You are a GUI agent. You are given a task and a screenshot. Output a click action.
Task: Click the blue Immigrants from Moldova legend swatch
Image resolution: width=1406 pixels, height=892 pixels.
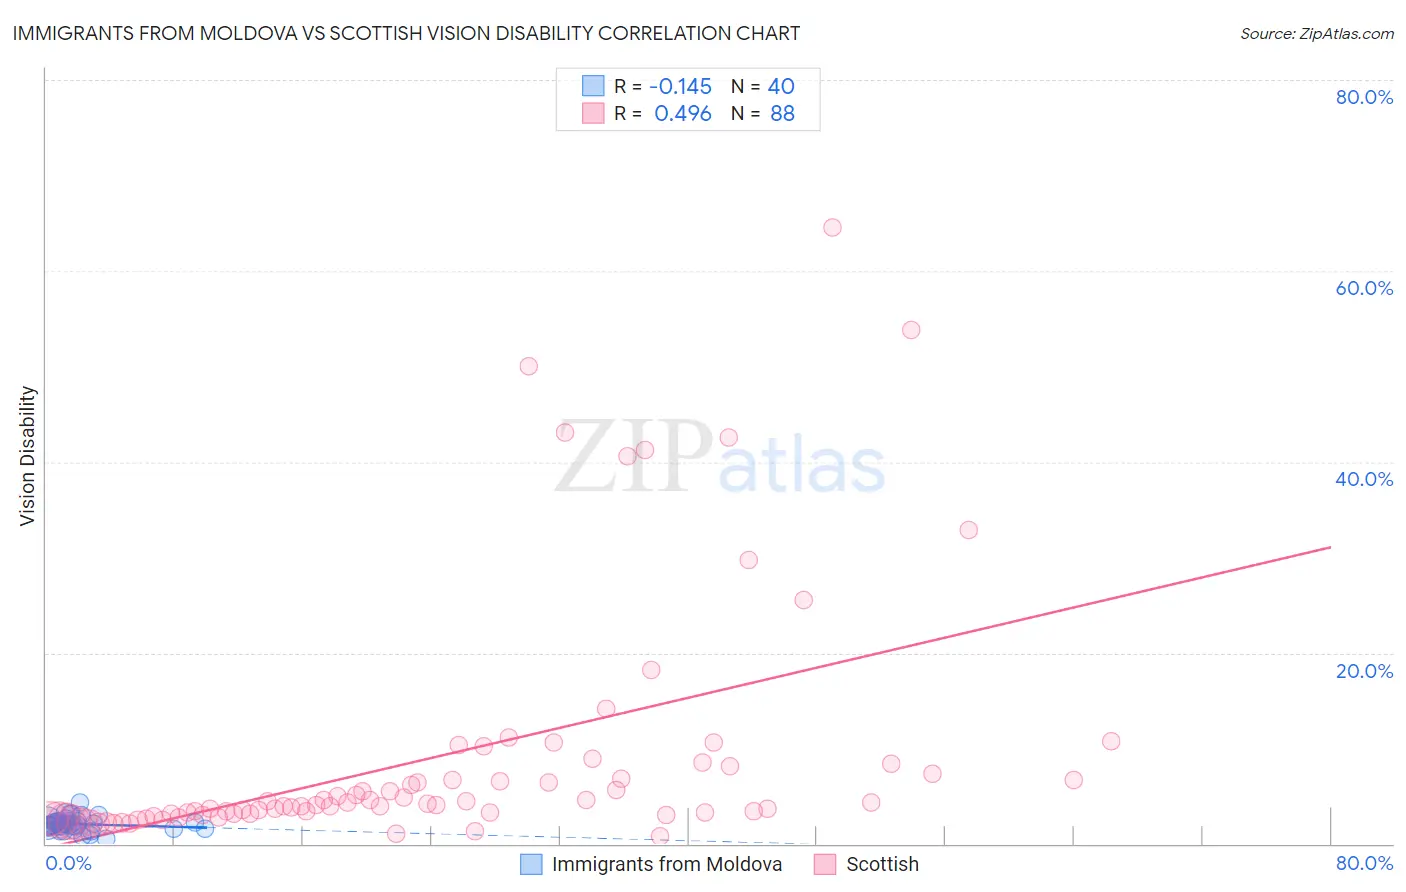(531, 864)
